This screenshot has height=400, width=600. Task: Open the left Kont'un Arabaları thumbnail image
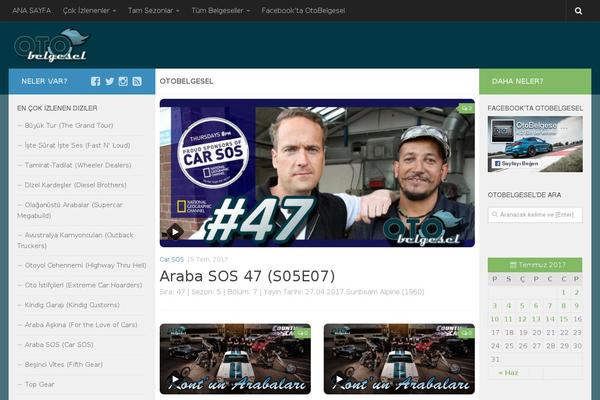click(235, 359)
